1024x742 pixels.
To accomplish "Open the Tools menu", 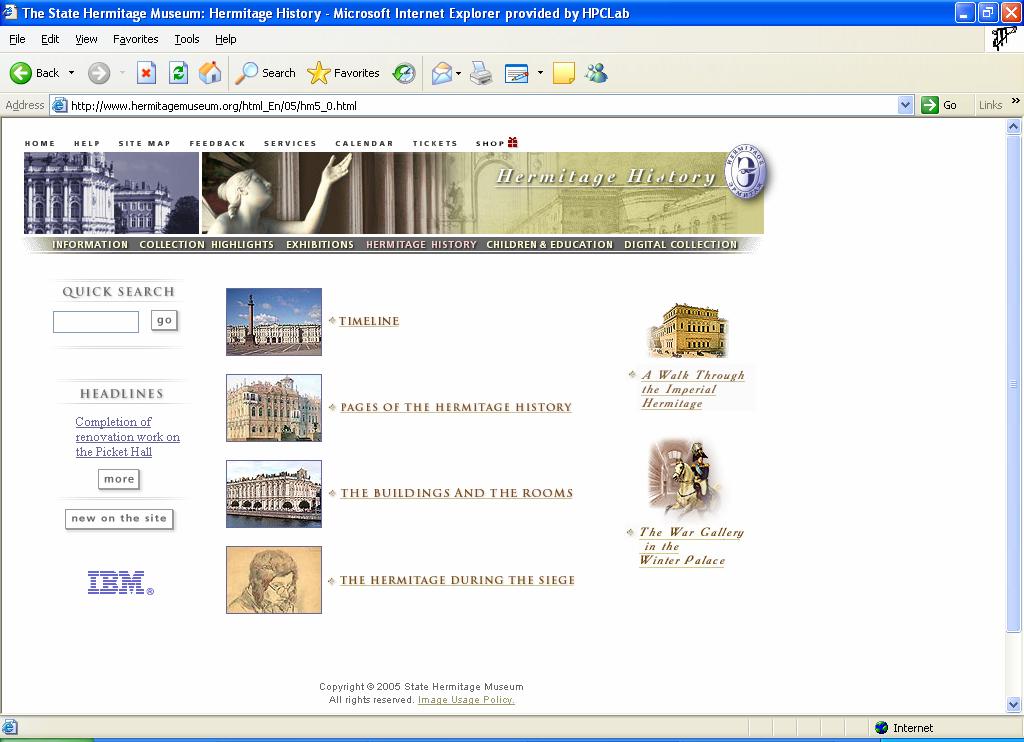I will tap(187, 39).
